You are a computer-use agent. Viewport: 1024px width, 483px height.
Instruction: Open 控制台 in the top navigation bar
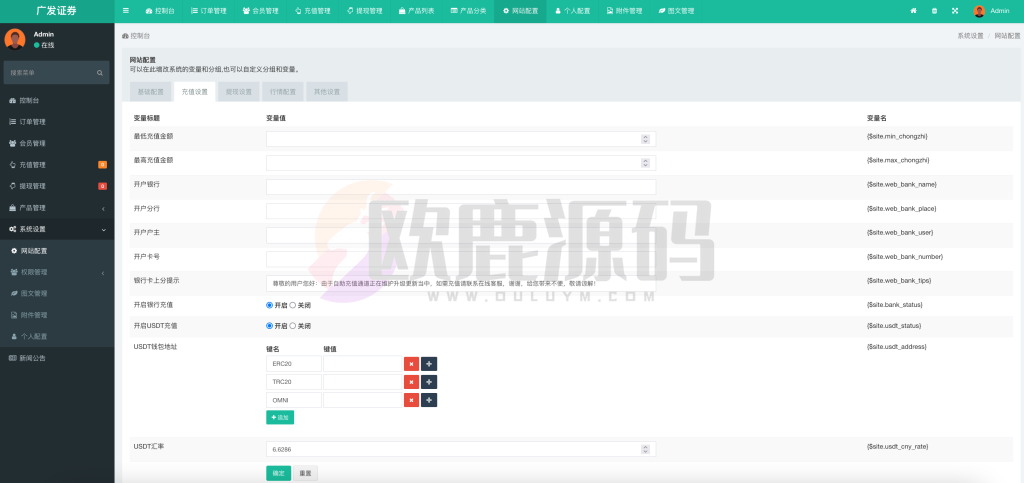160,11
